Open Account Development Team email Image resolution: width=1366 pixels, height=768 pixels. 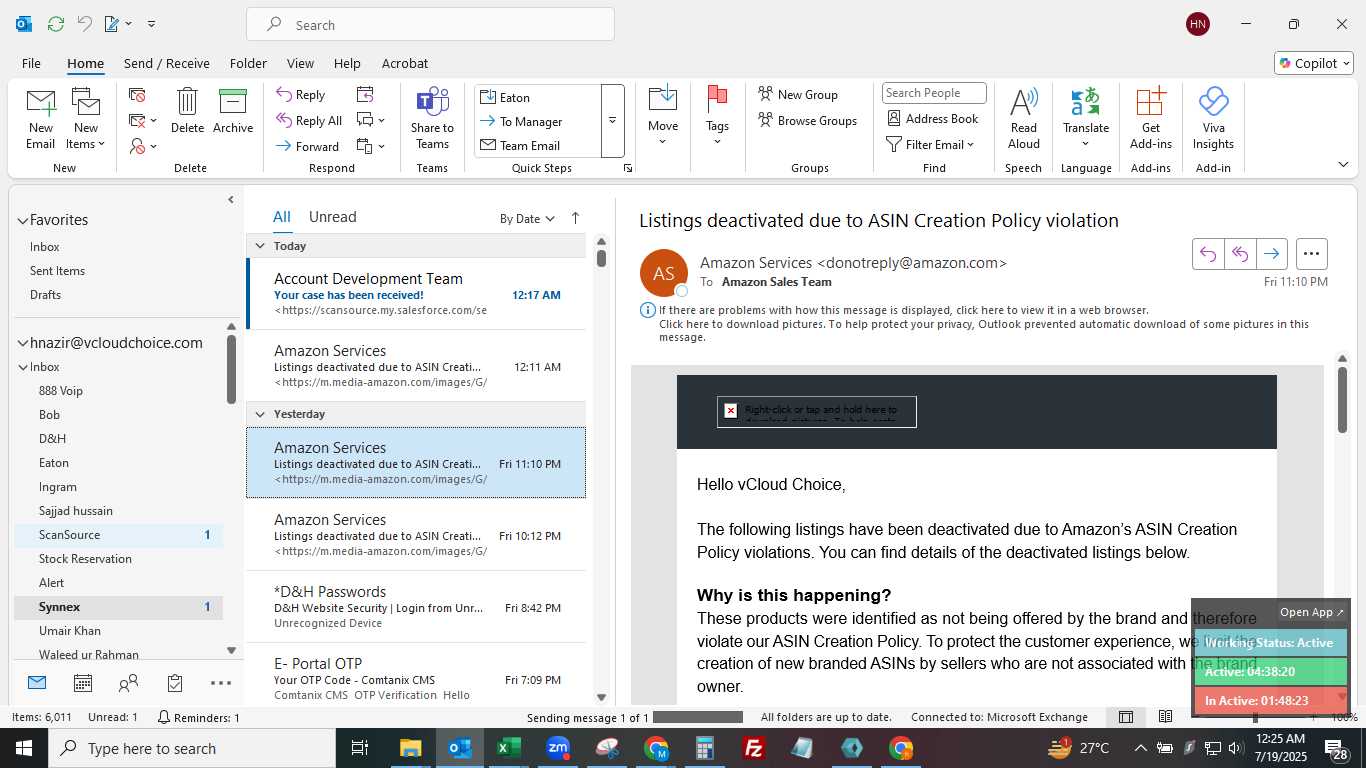click(416, 294)
